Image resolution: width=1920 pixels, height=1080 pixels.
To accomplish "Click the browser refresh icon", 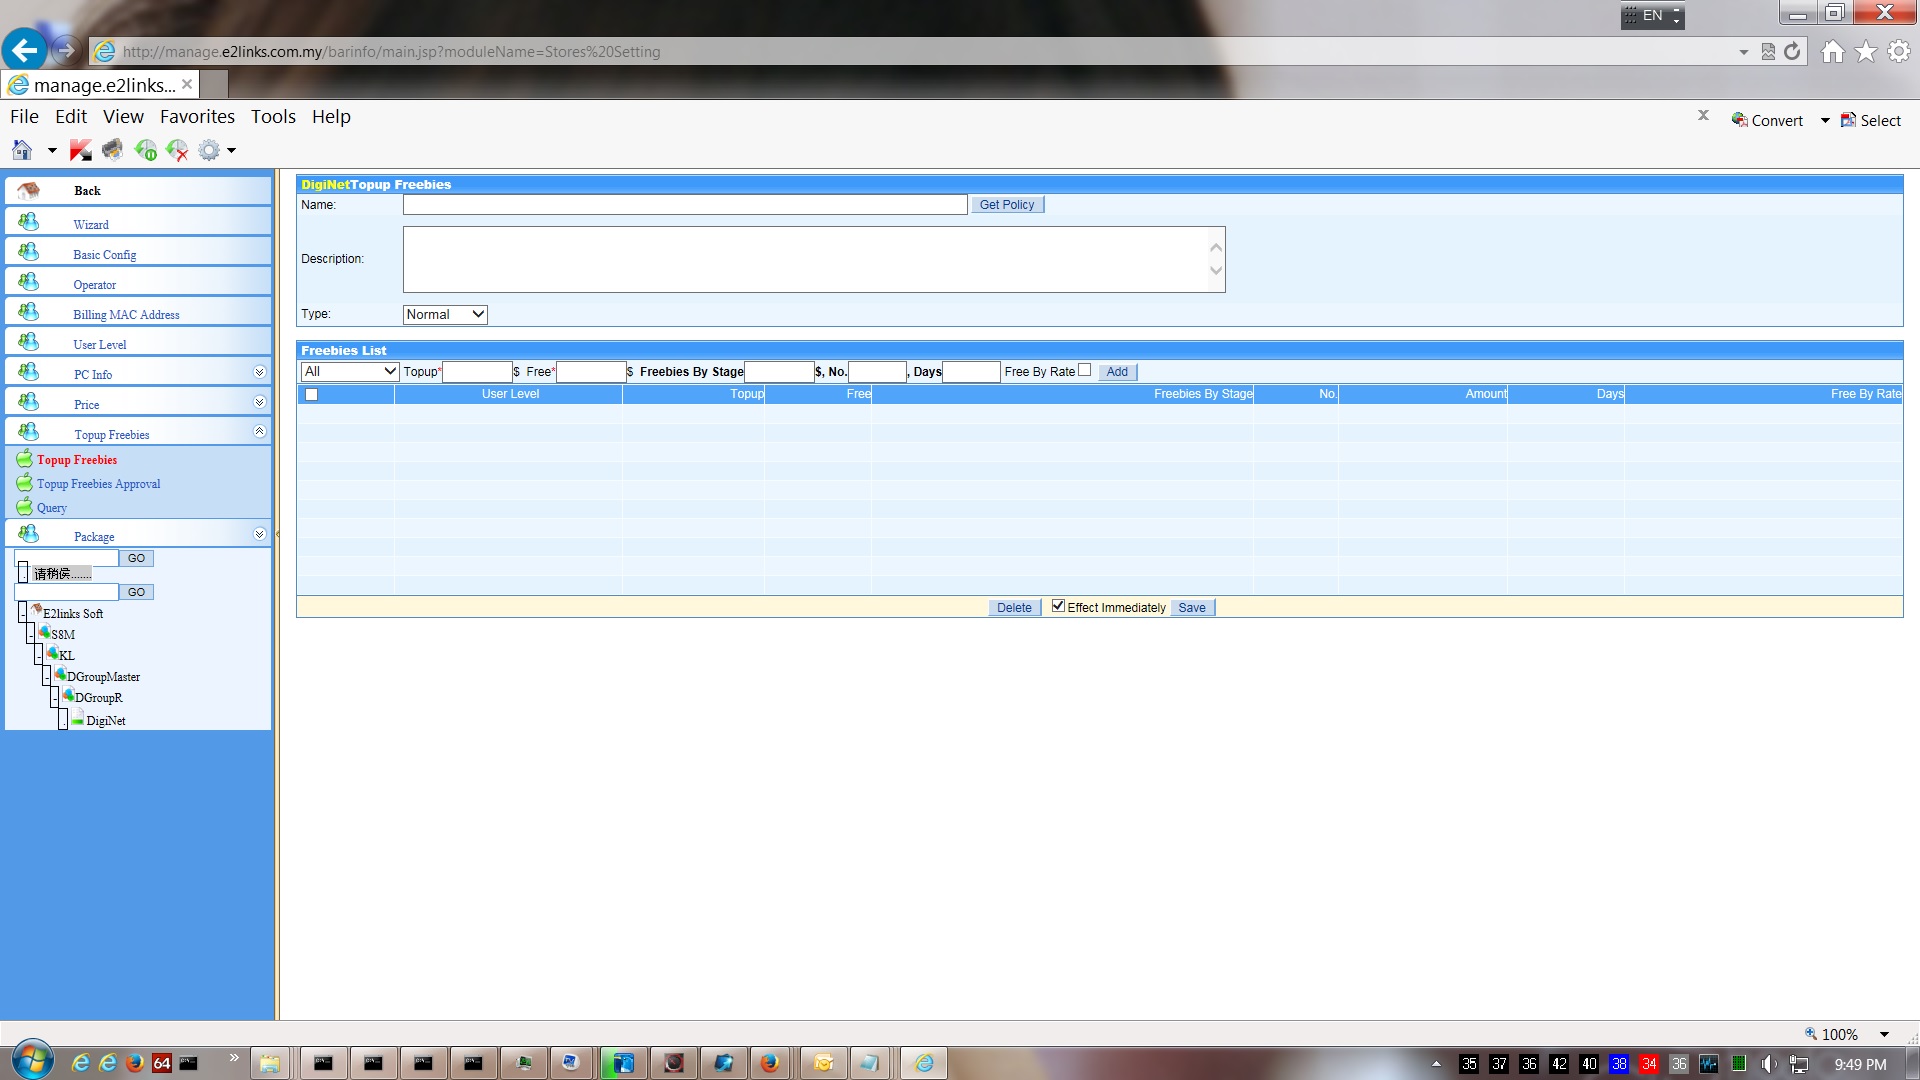I will click(1792, 51).
